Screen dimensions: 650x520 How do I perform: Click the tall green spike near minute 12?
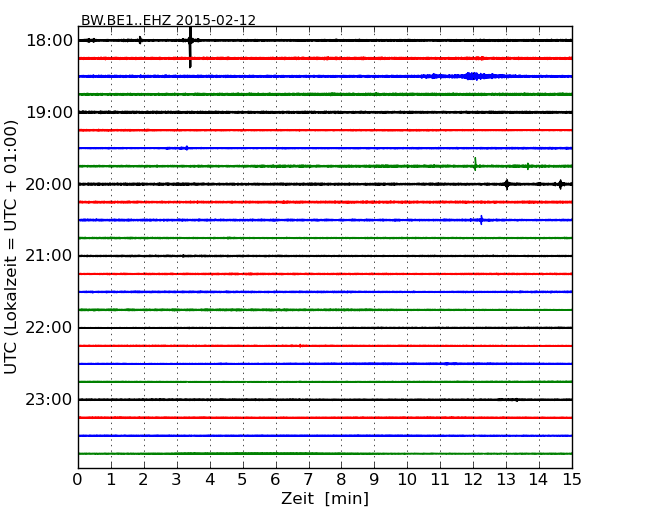pos(475,164)
